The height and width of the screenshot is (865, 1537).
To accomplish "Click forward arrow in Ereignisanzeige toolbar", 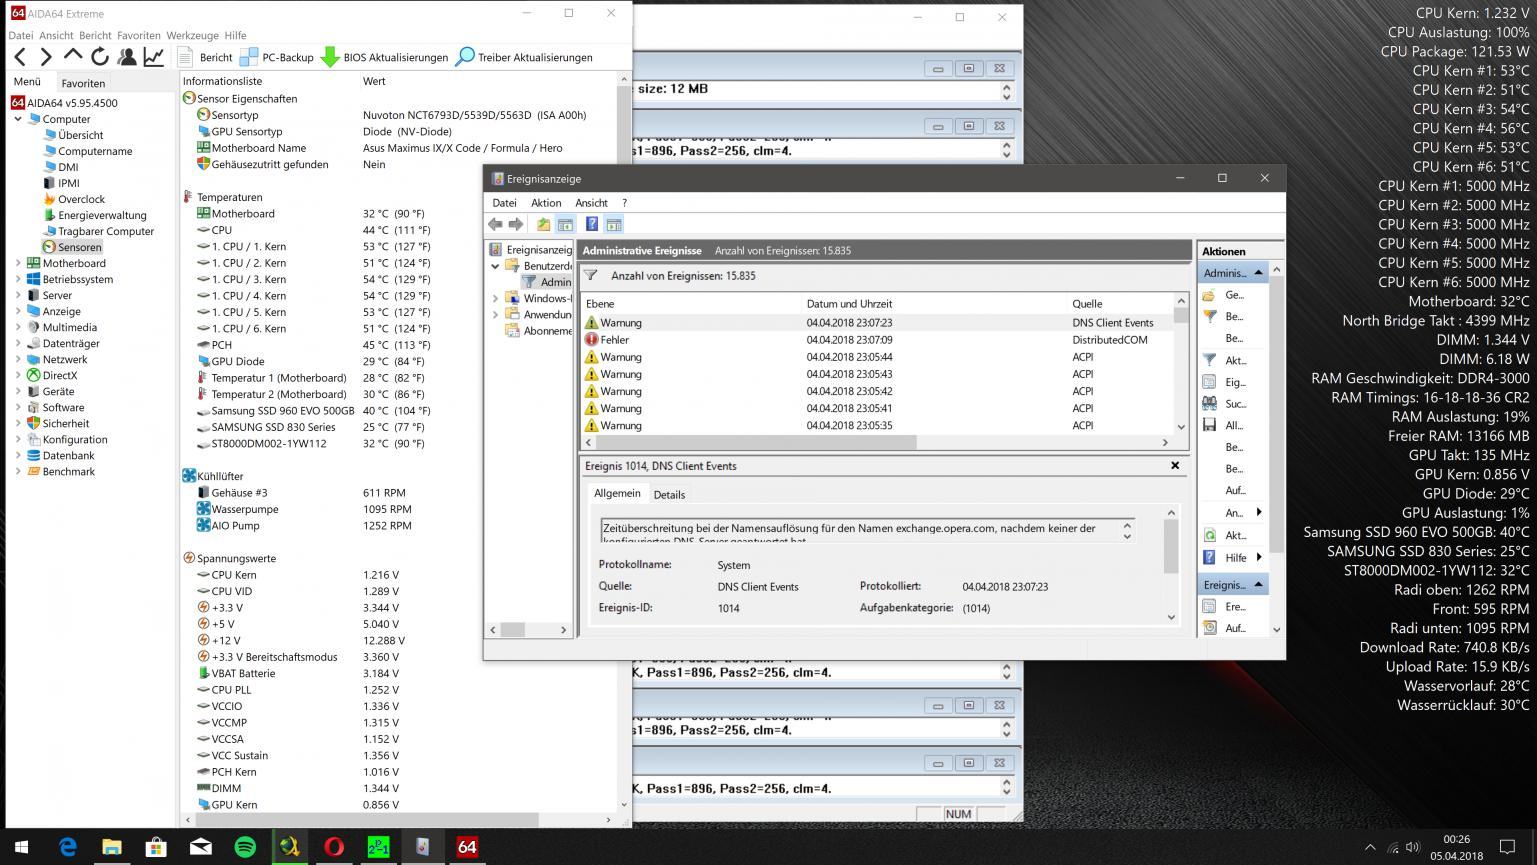I will 516,224.
